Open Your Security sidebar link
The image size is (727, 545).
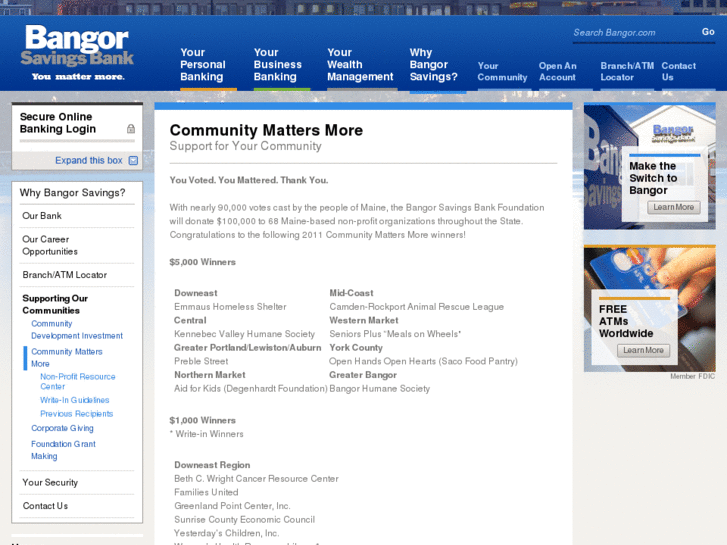point(50,482)
